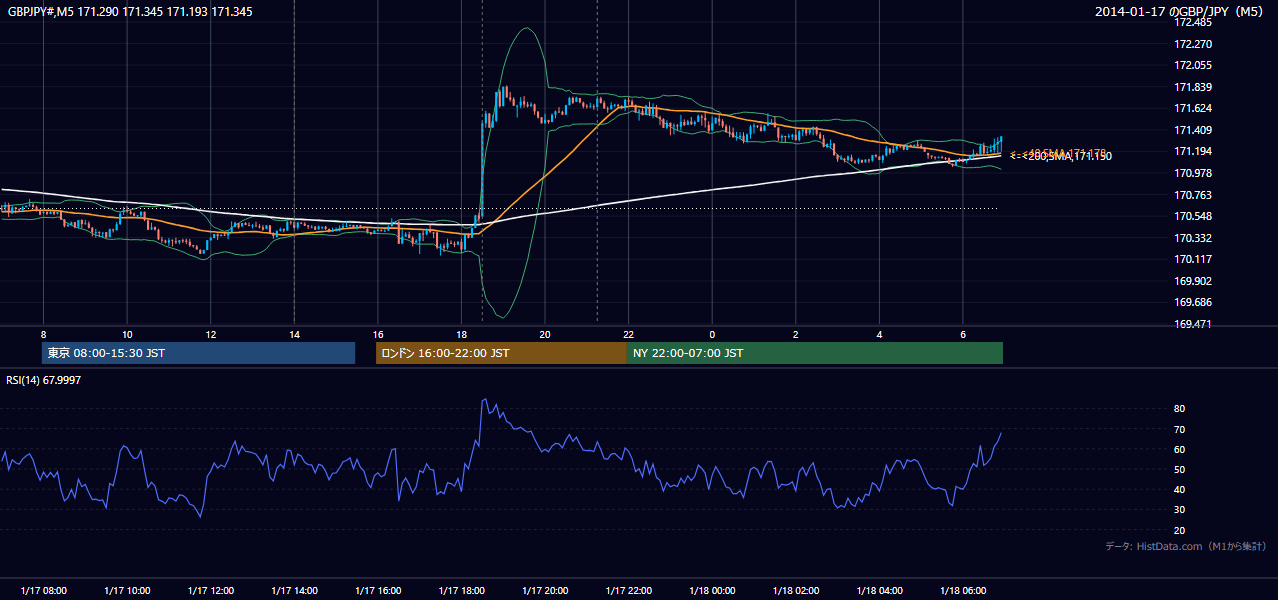Click hour label 18 on price chart axis
The image size is (1278, 600).
[x=461, y=334]
